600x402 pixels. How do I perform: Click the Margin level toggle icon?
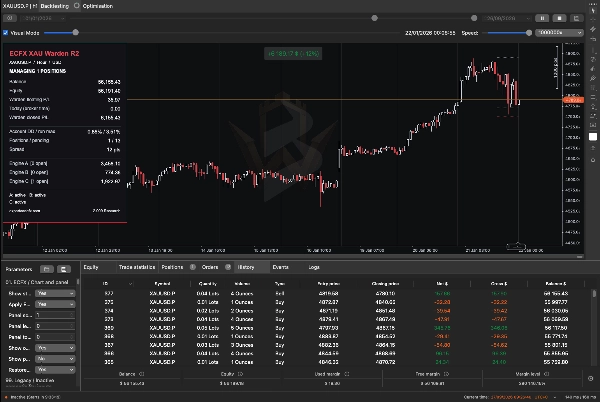pos(546,374)
